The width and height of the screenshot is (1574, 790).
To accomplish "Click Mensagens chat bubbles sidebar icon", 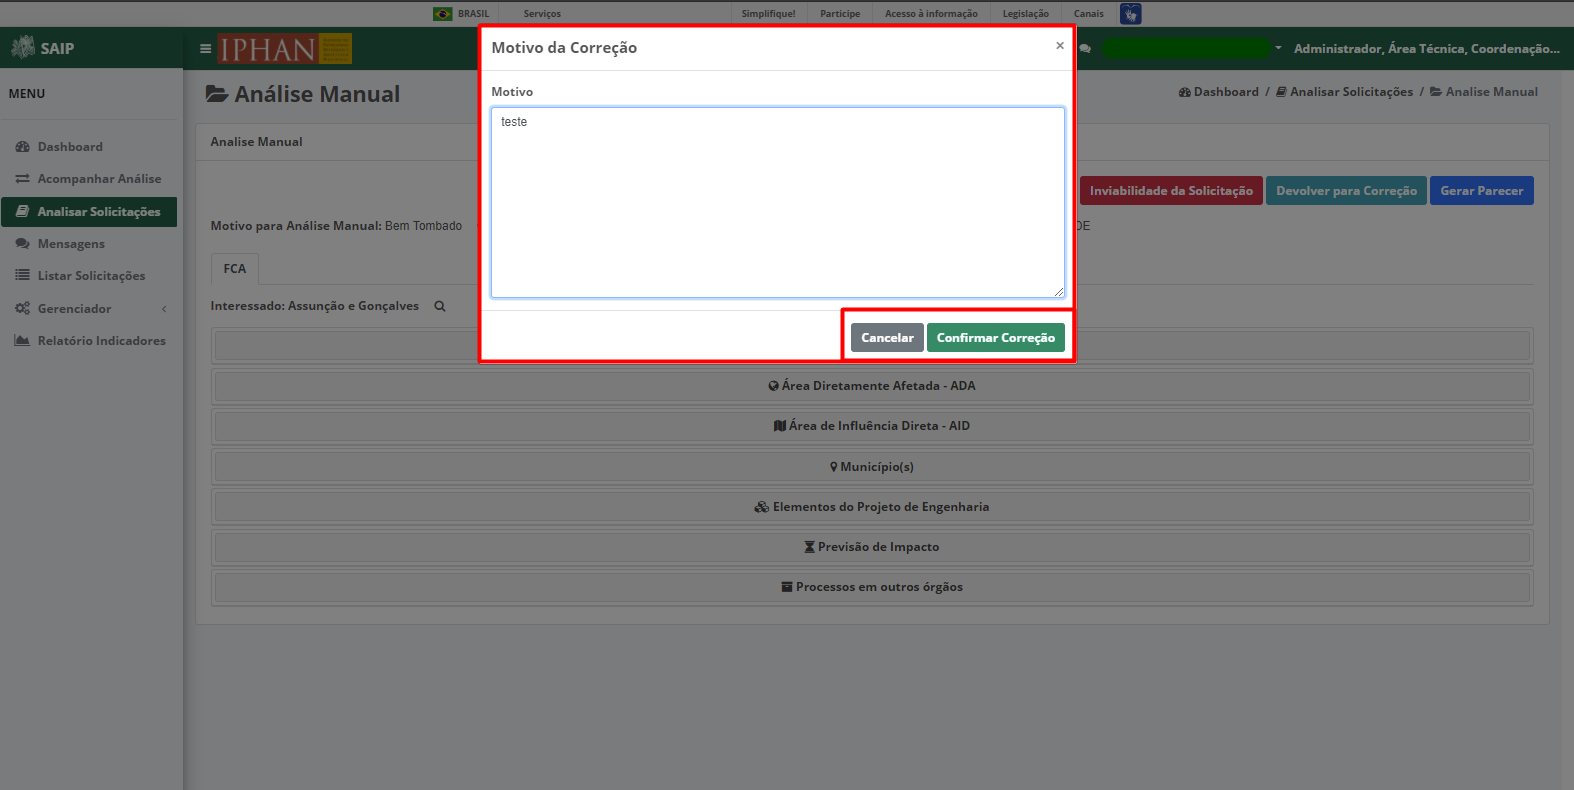I will pyautogui.click(x=22, y=244).
